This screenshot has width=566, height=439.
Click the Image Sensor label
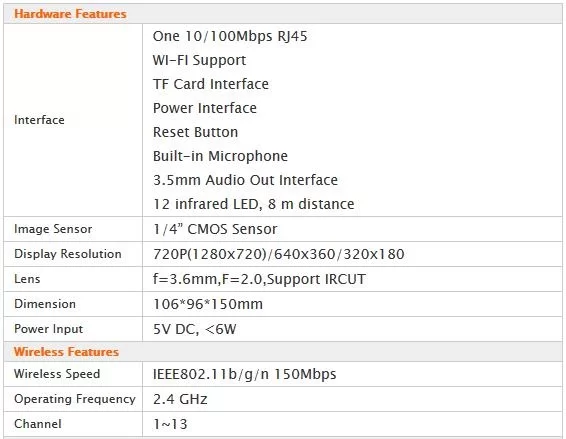point(53,229)
